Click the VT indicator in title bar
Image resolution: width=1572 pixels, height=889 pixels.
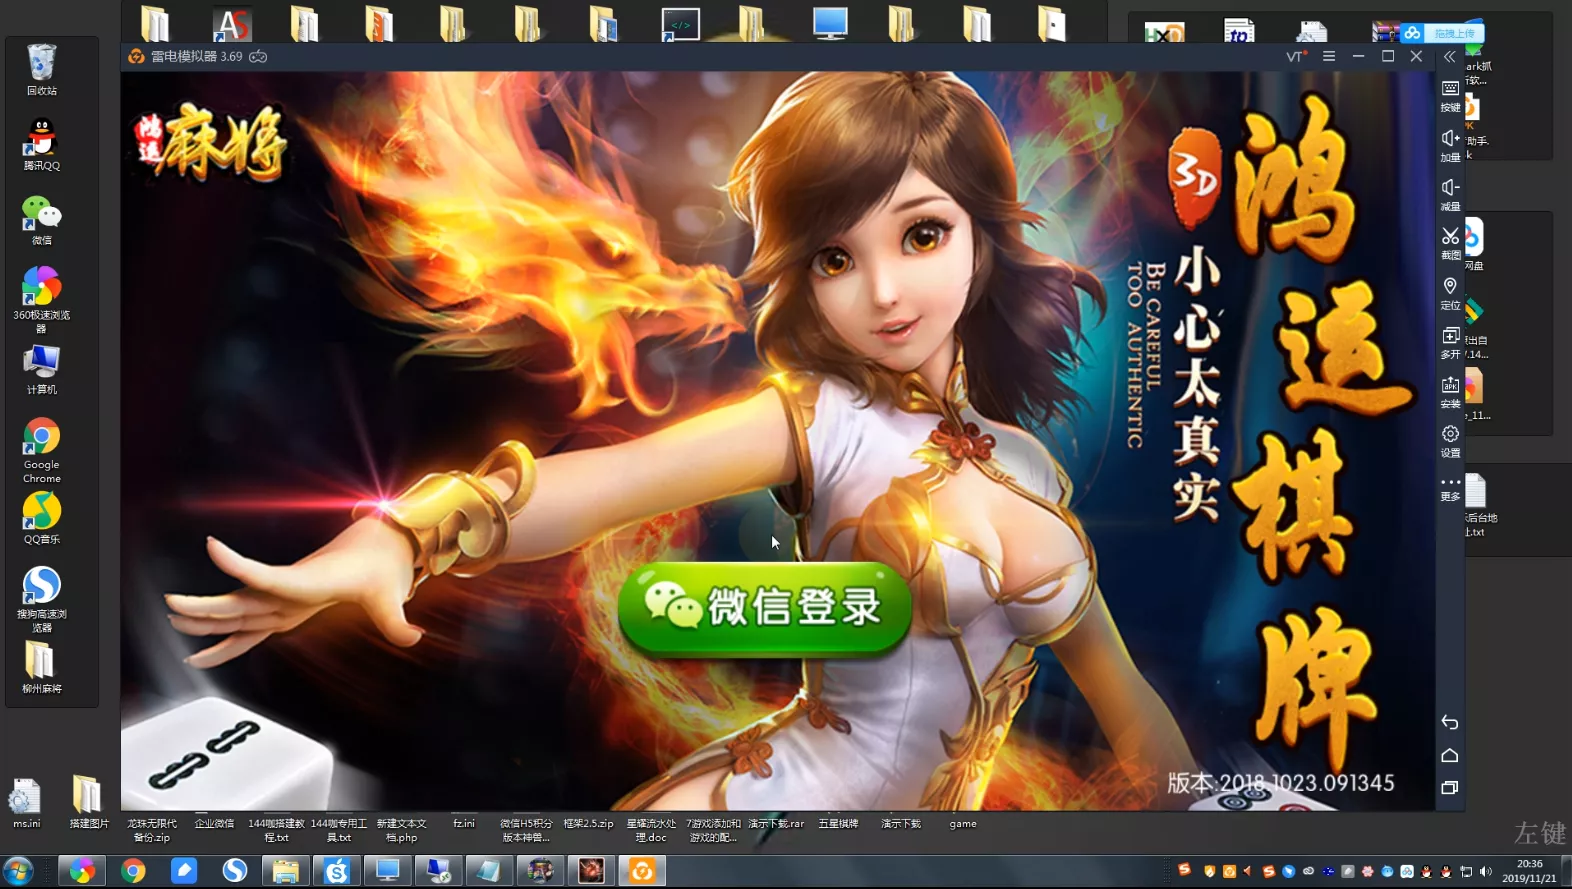pos(1297,56)
